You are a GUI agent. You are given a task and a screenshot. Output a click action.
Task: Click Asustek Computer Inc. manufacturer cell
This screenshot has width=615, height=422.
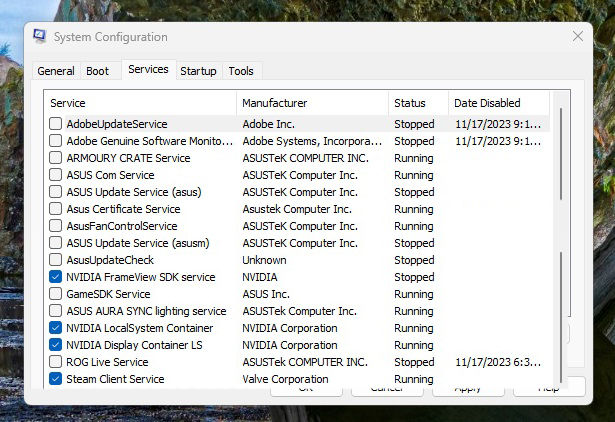tap(297, 209)
